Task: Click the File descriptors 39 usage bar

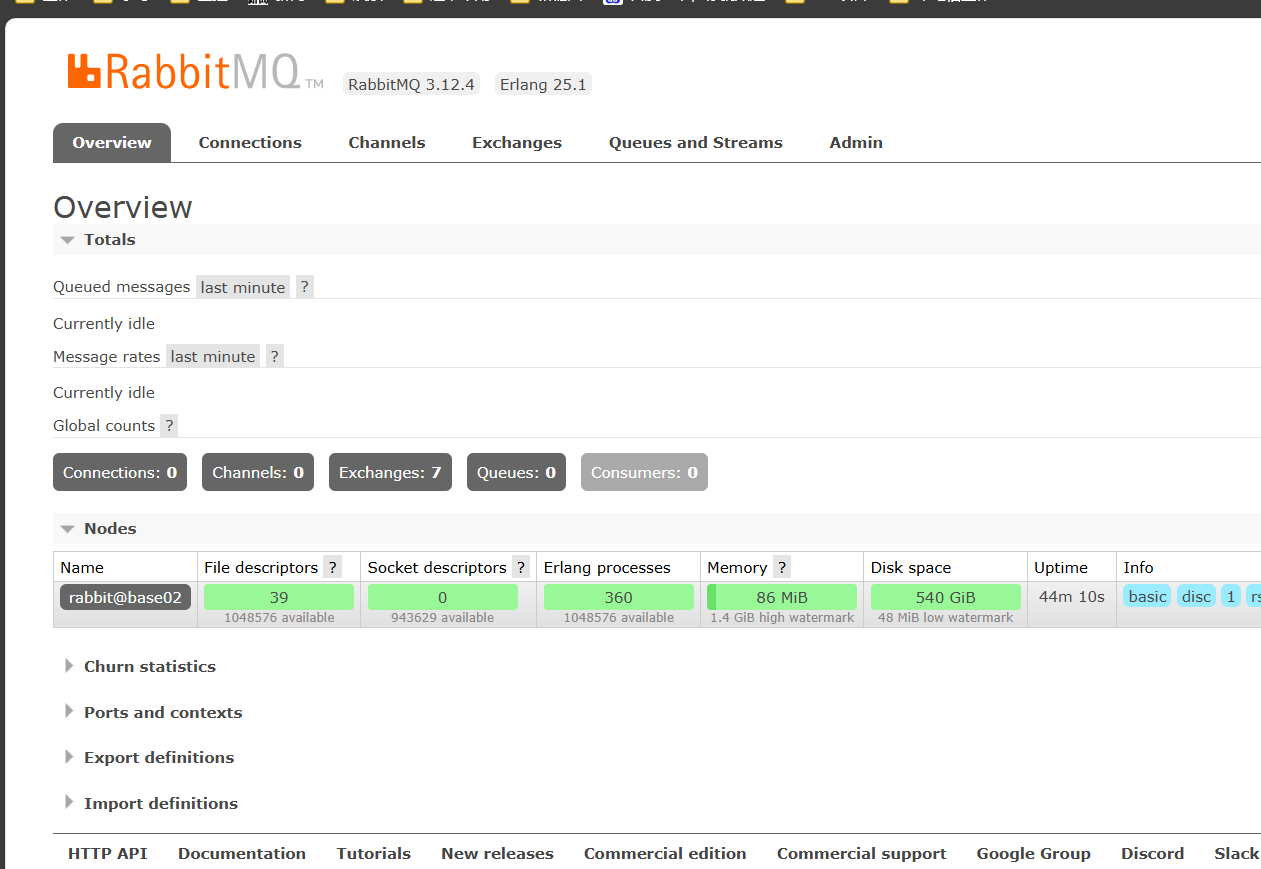Action: point(279,597)
